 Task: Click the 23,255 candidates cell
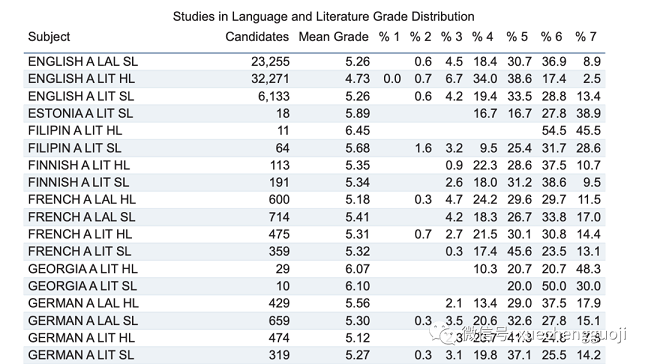point(270,62)
